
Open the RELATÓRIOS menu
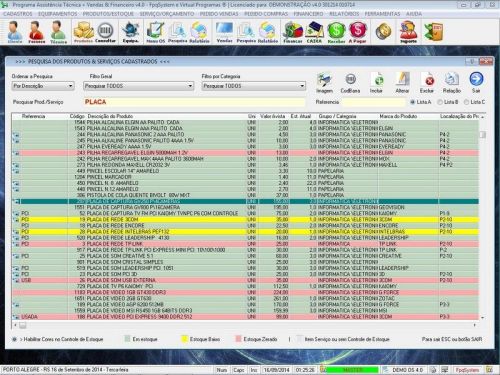[344, 14]
